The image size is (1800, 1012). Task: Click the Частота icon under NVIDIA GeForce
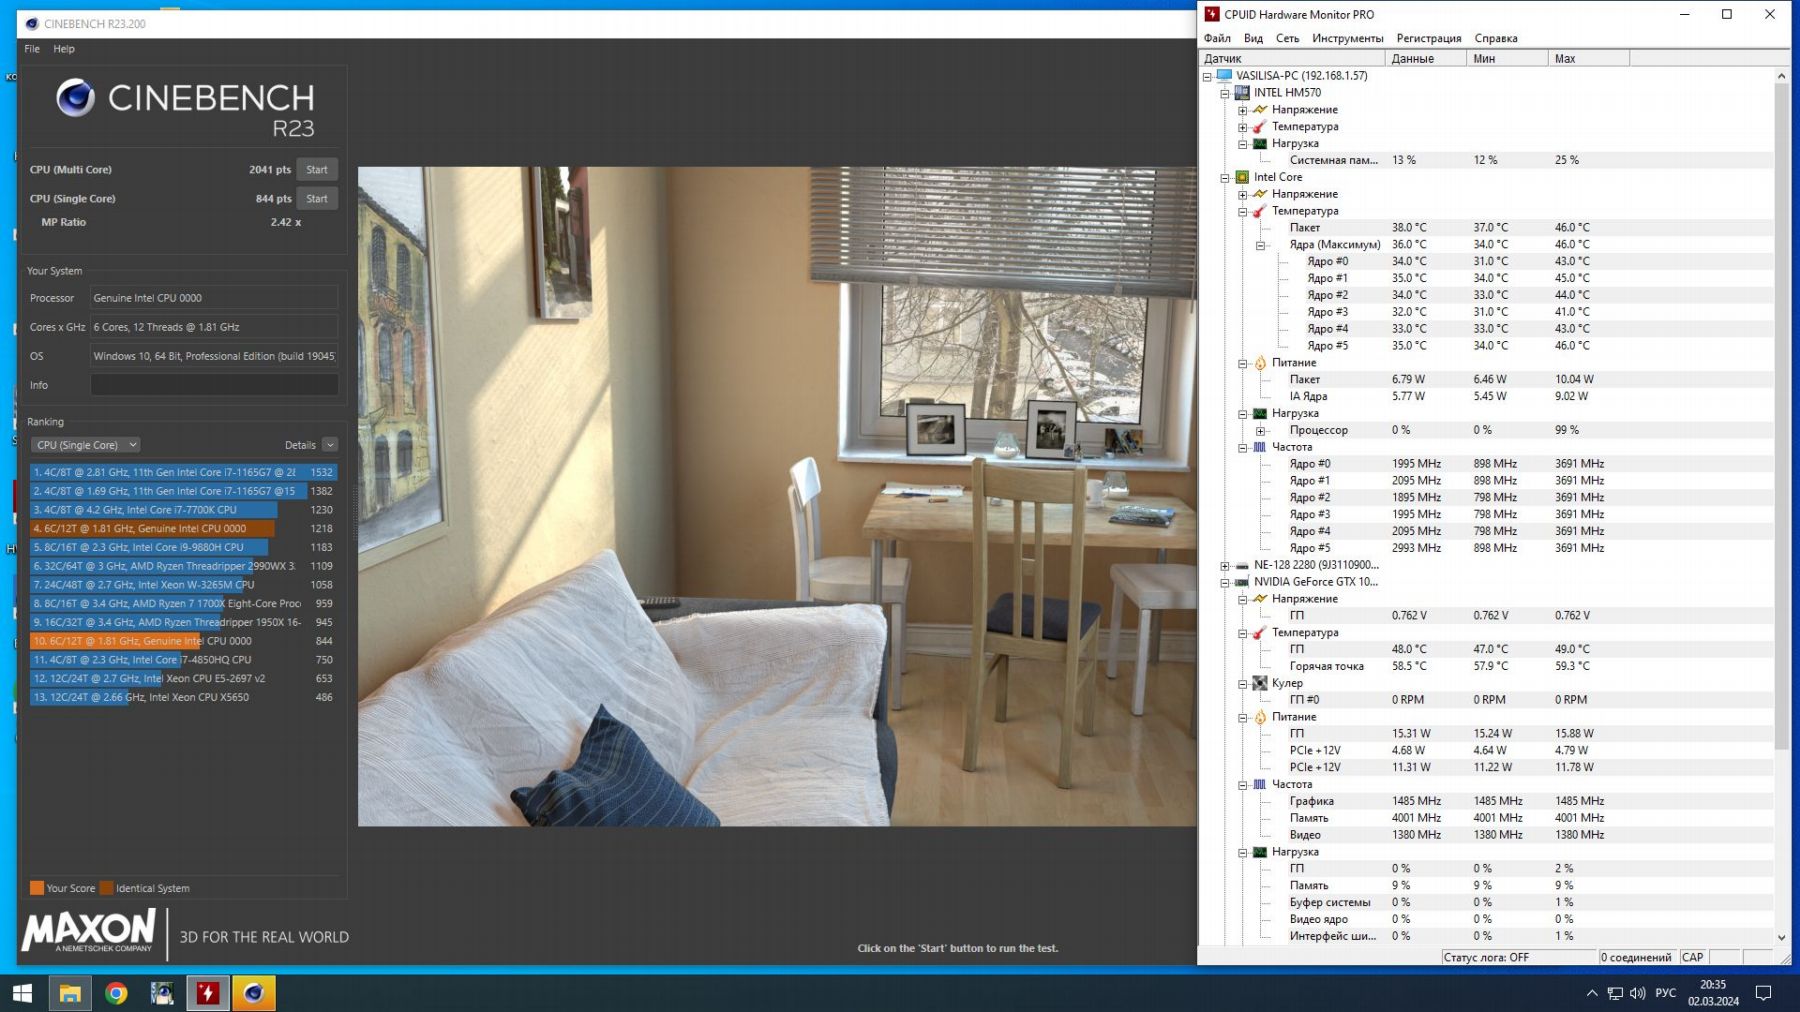[1260, 785]
